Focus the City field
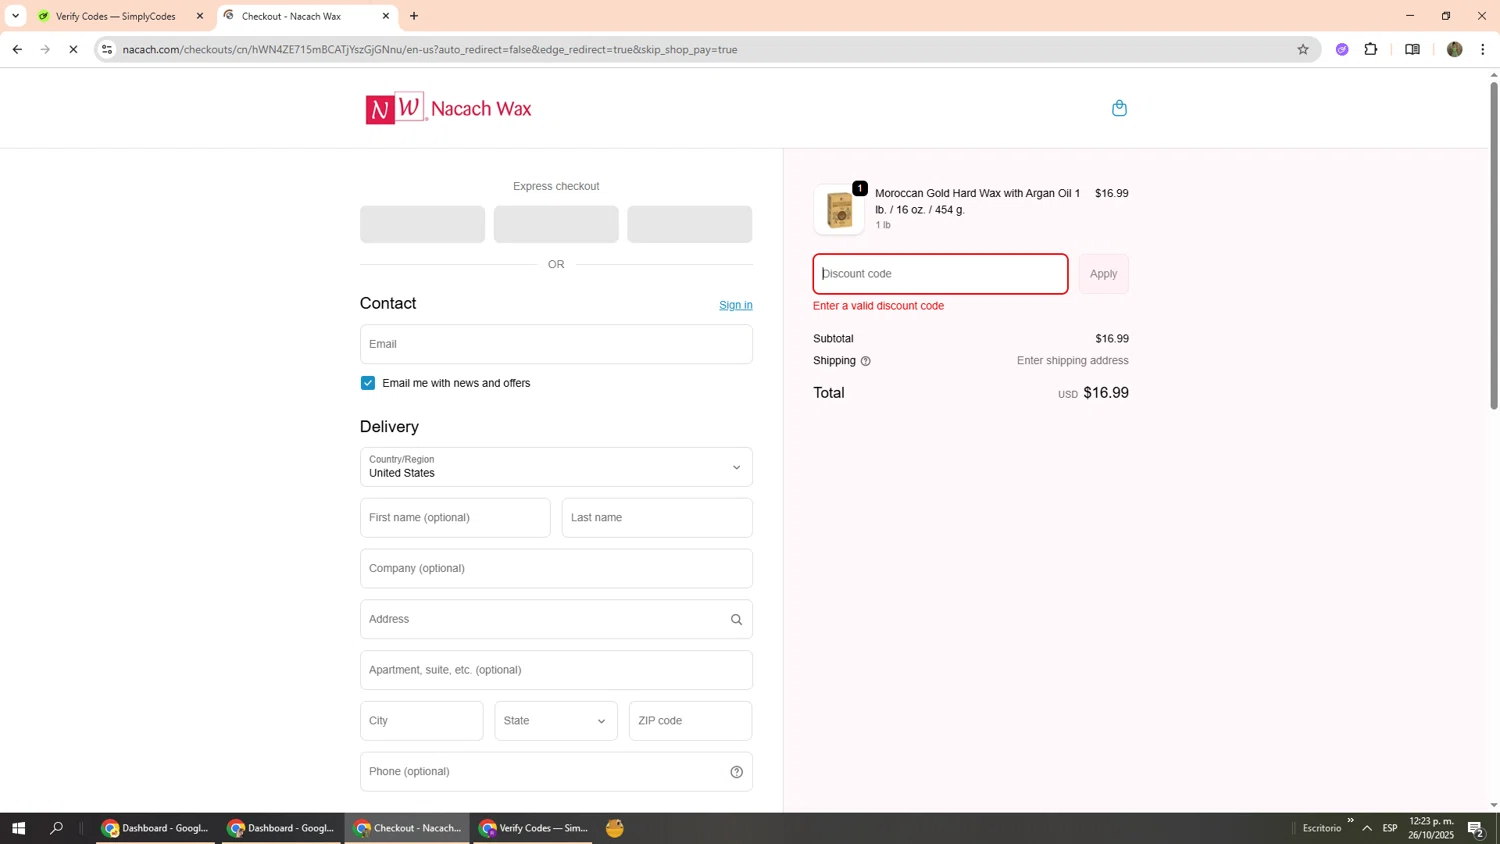1500x844 pixels. point(421,721)
